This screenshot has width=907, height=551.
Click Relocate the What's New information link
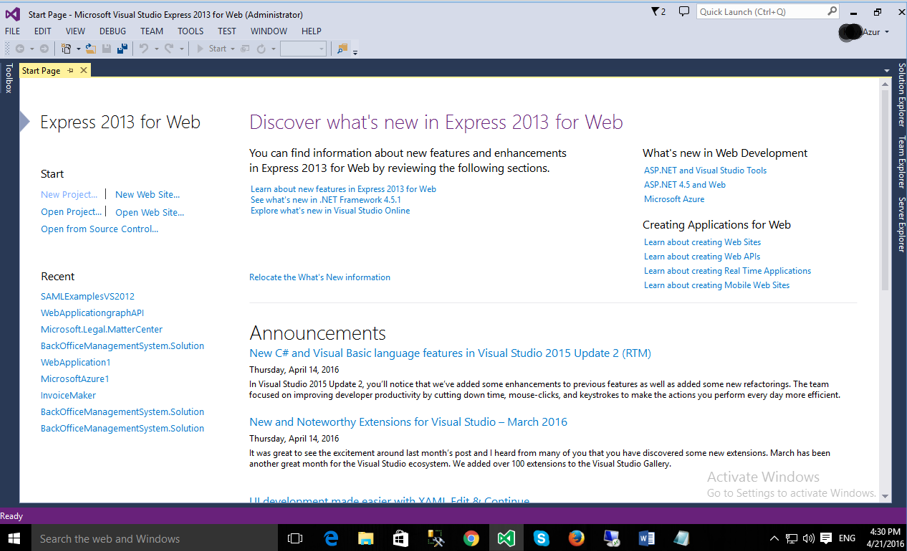[320, 278]
